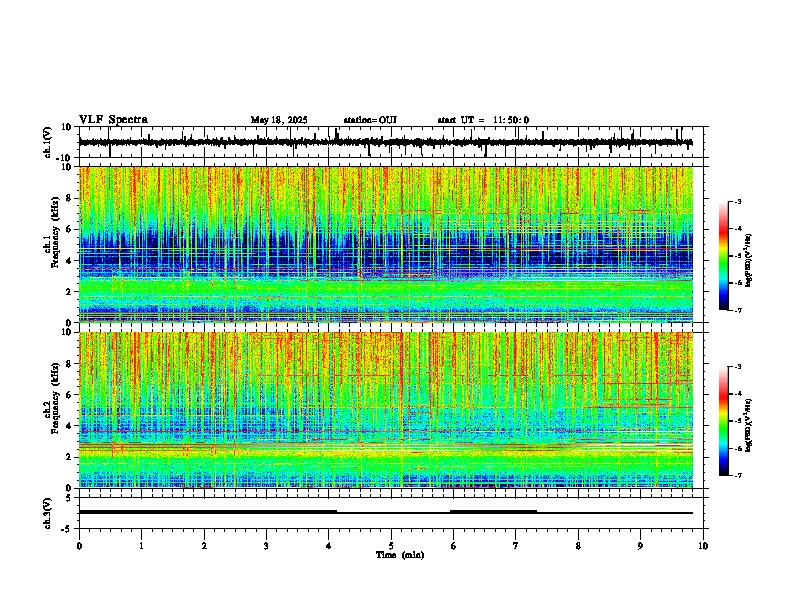
Task: Click the color scale bar beside ch.1 spectrogram
Action: pos(723,256)
